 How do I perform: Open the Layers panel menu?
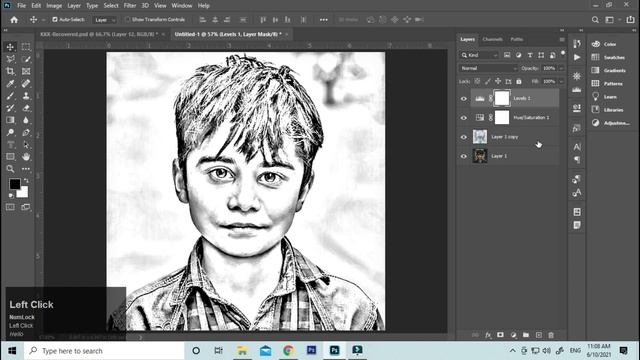(562, 40)
